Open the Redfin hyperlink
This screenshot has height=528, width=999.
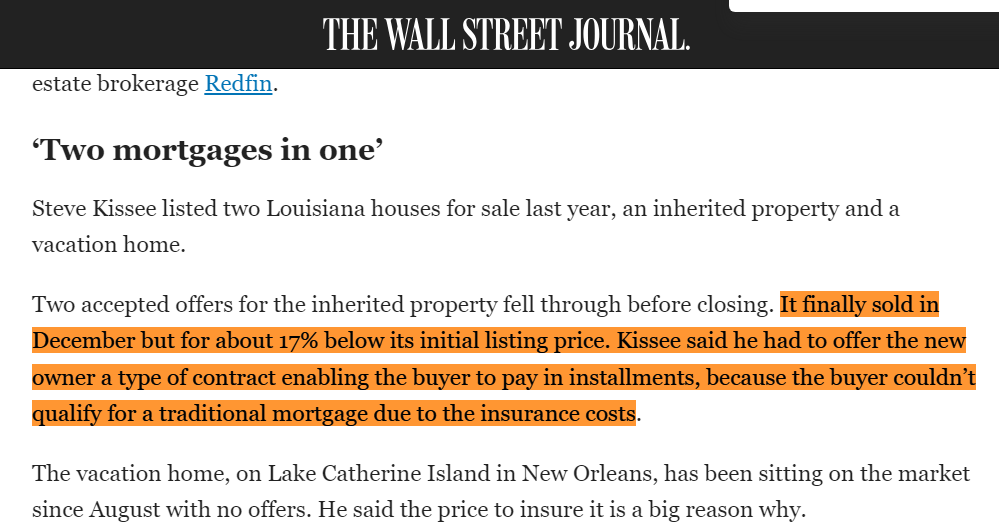tap(238, 84)
